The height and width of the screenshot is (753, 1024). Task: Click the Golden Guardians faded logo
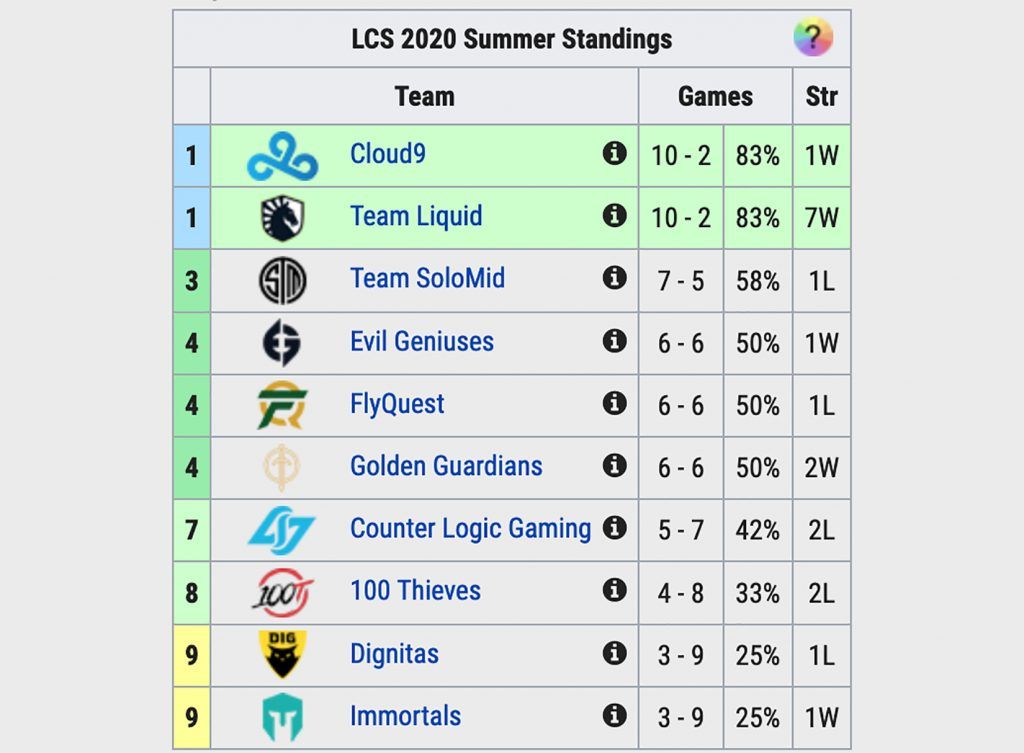(x=281, y=468)
